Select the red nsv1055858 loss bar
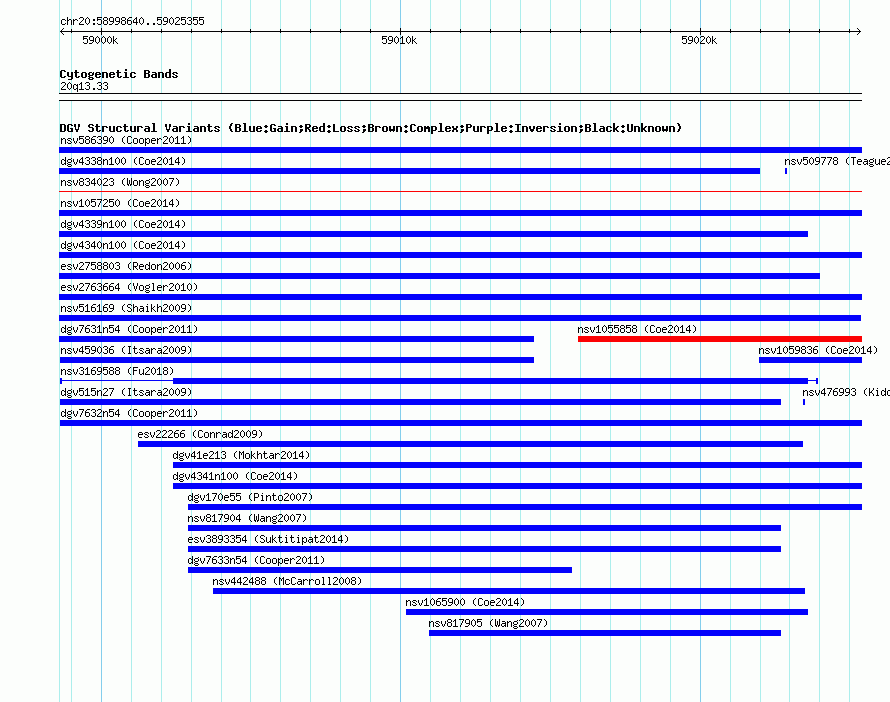 pos(720,339)
